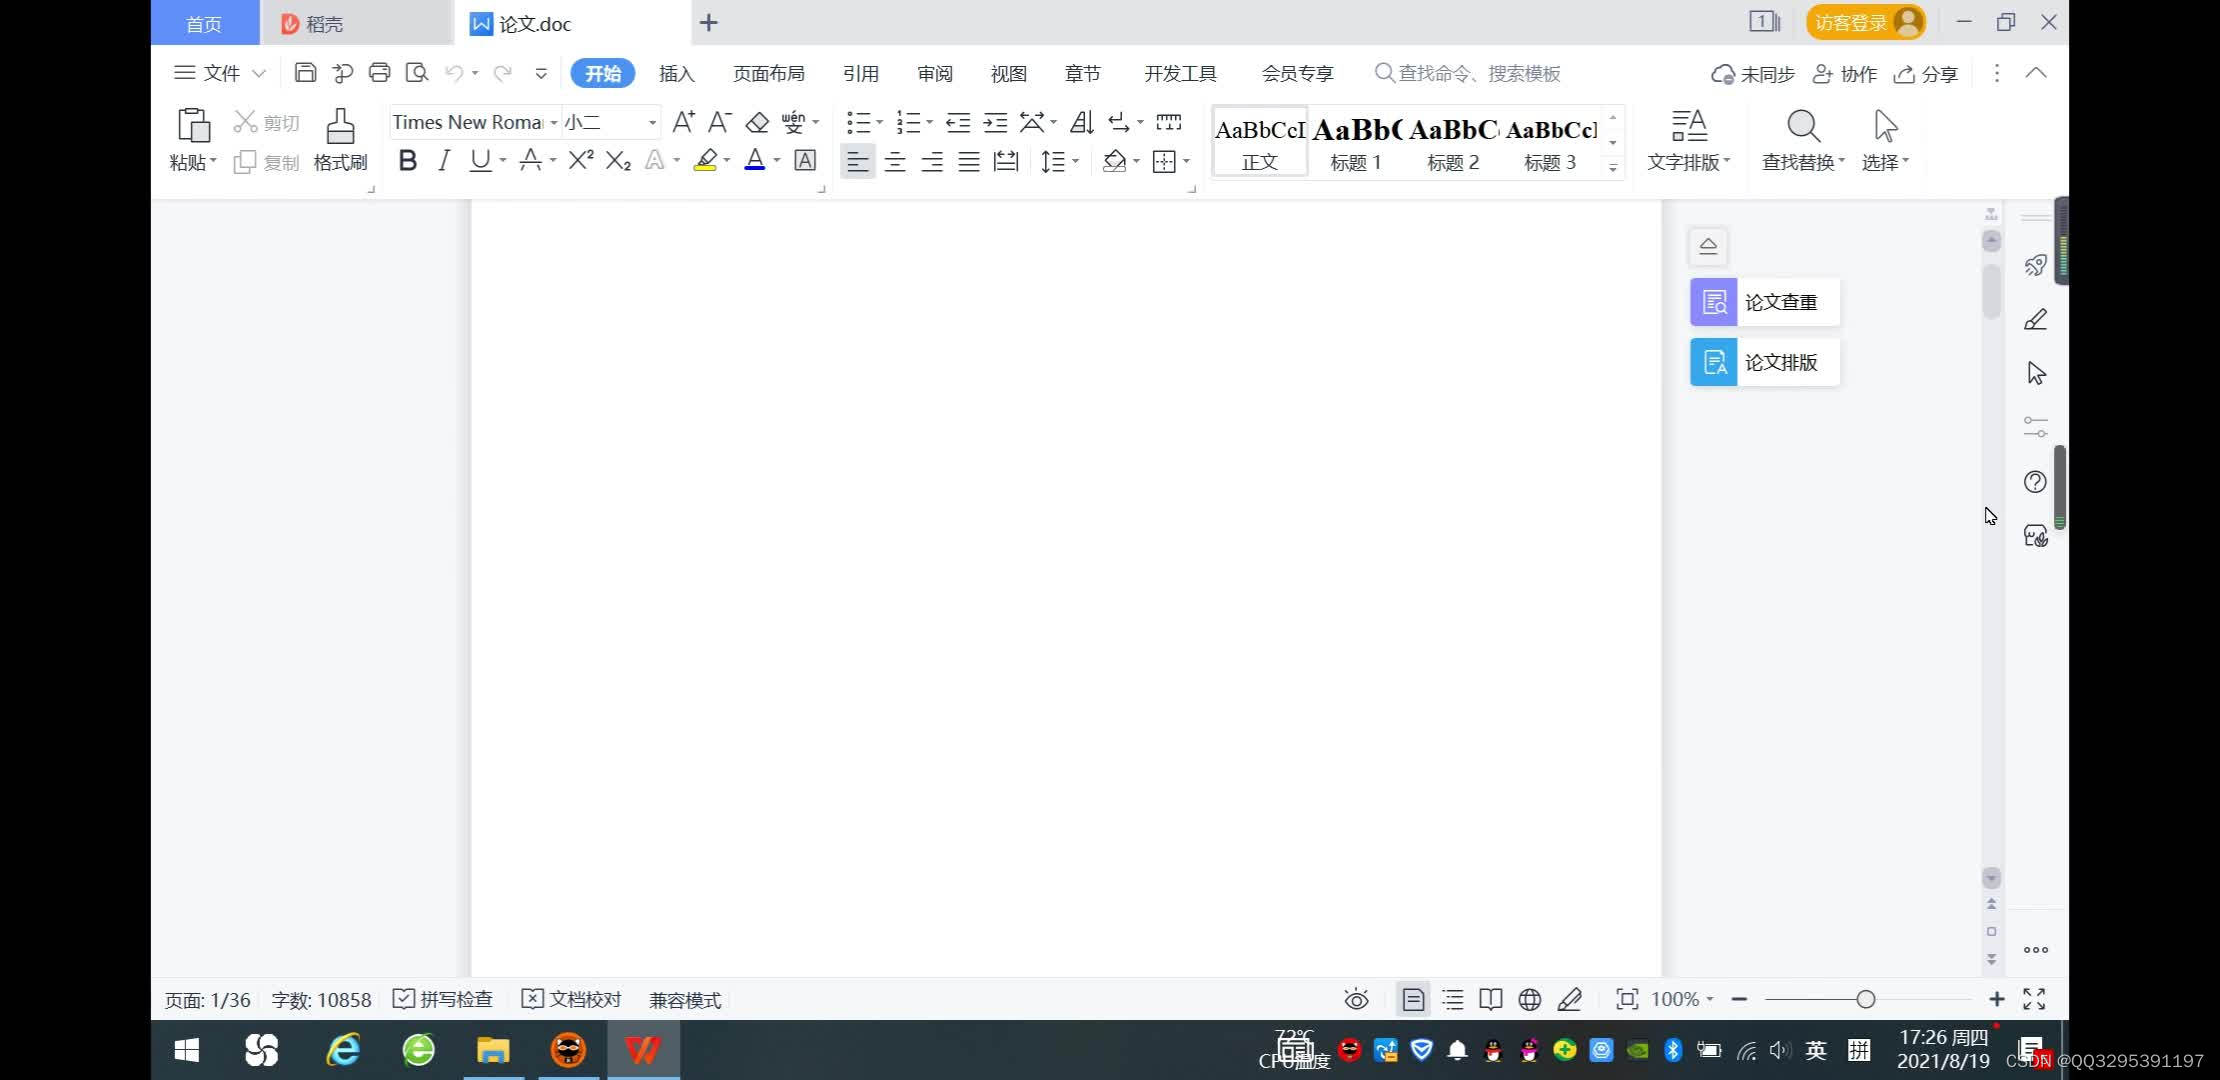
Task: Toggle underline formatting
Action: (x=480, y=160)
